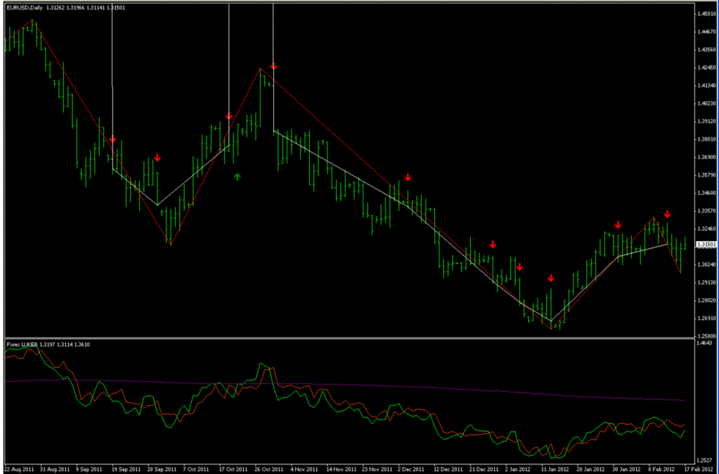Click the 17 Oct 2011 date label
The image size is (719, 474).
coord(232,469)
